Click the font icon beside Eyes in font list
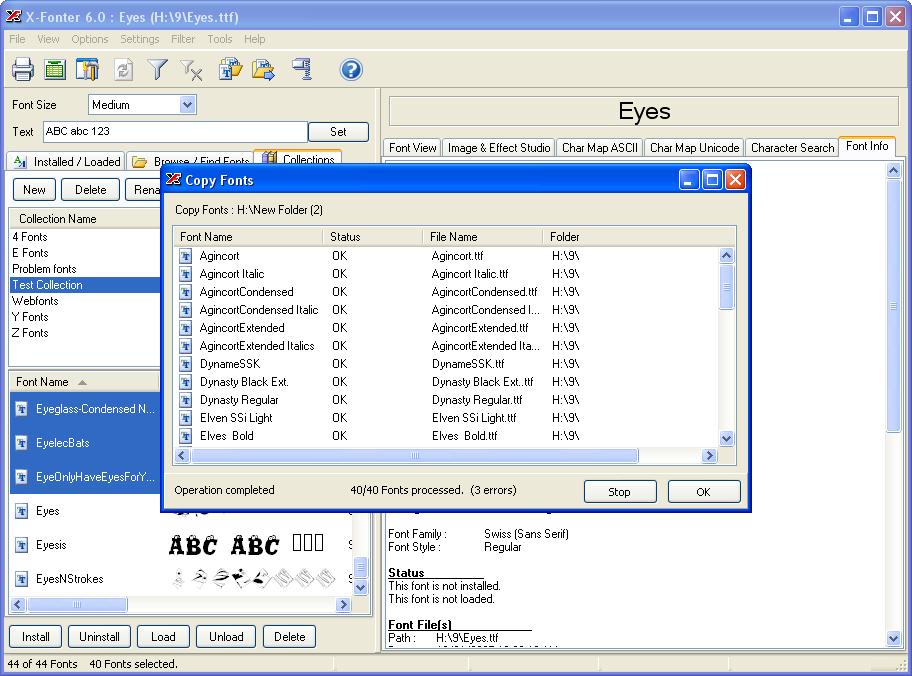Screen dimensions: 912x676 (22, 511)
